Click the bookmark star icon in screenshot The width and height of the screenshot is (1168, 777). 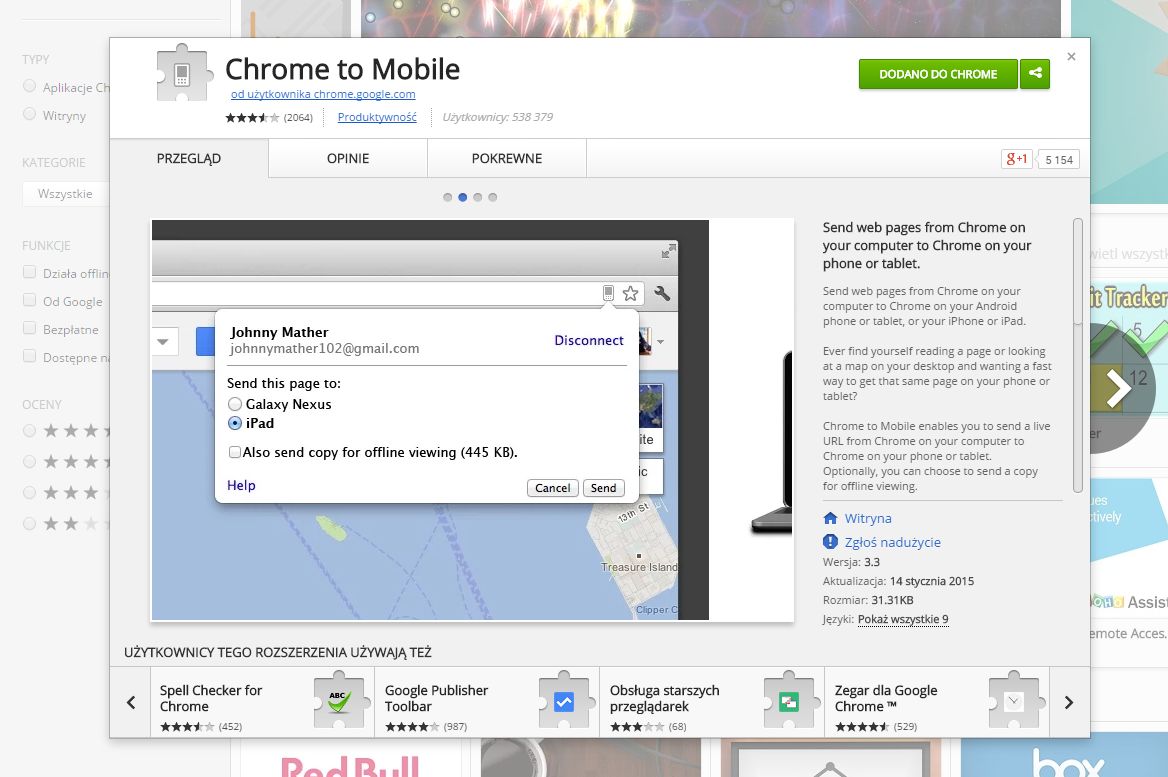[x=630, y=293]
